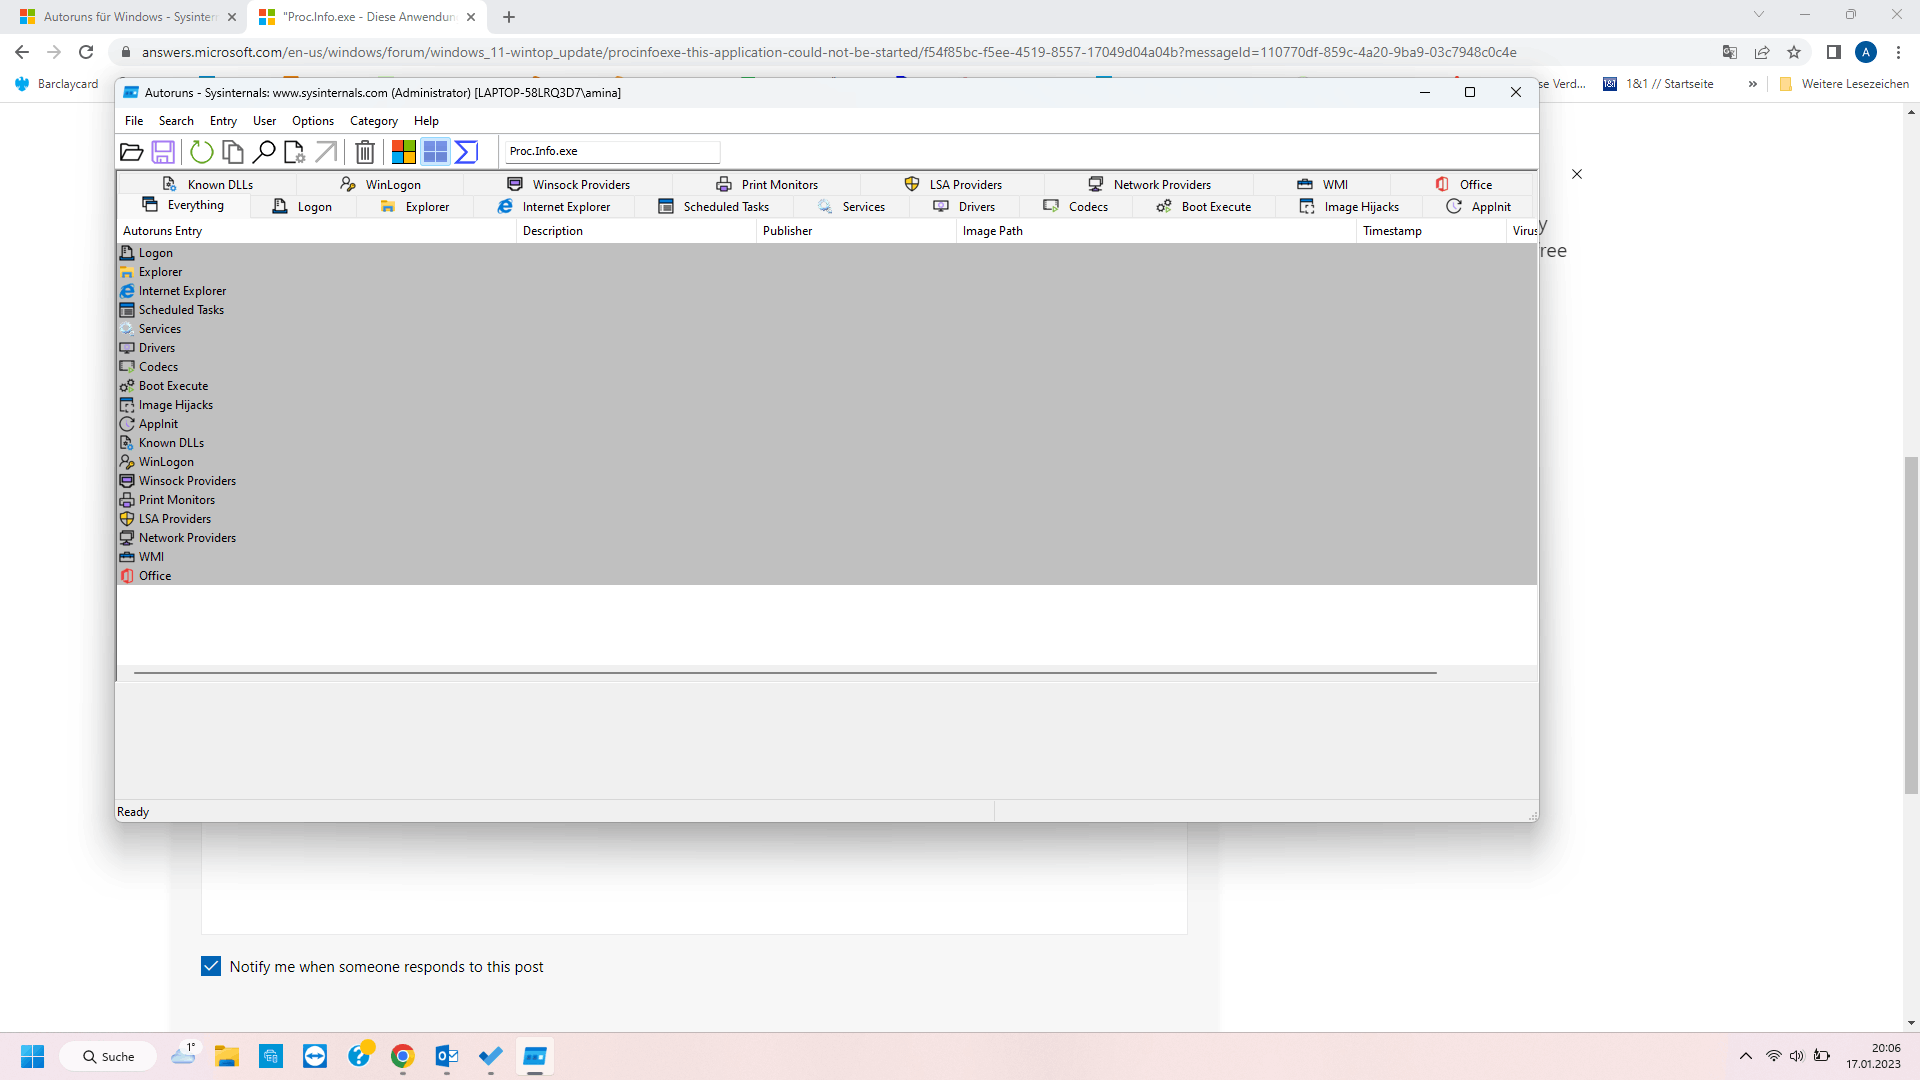Show hidden system tray icons chevron
Viewport: 1920px width, 1080px height.
(1746, 1056)
